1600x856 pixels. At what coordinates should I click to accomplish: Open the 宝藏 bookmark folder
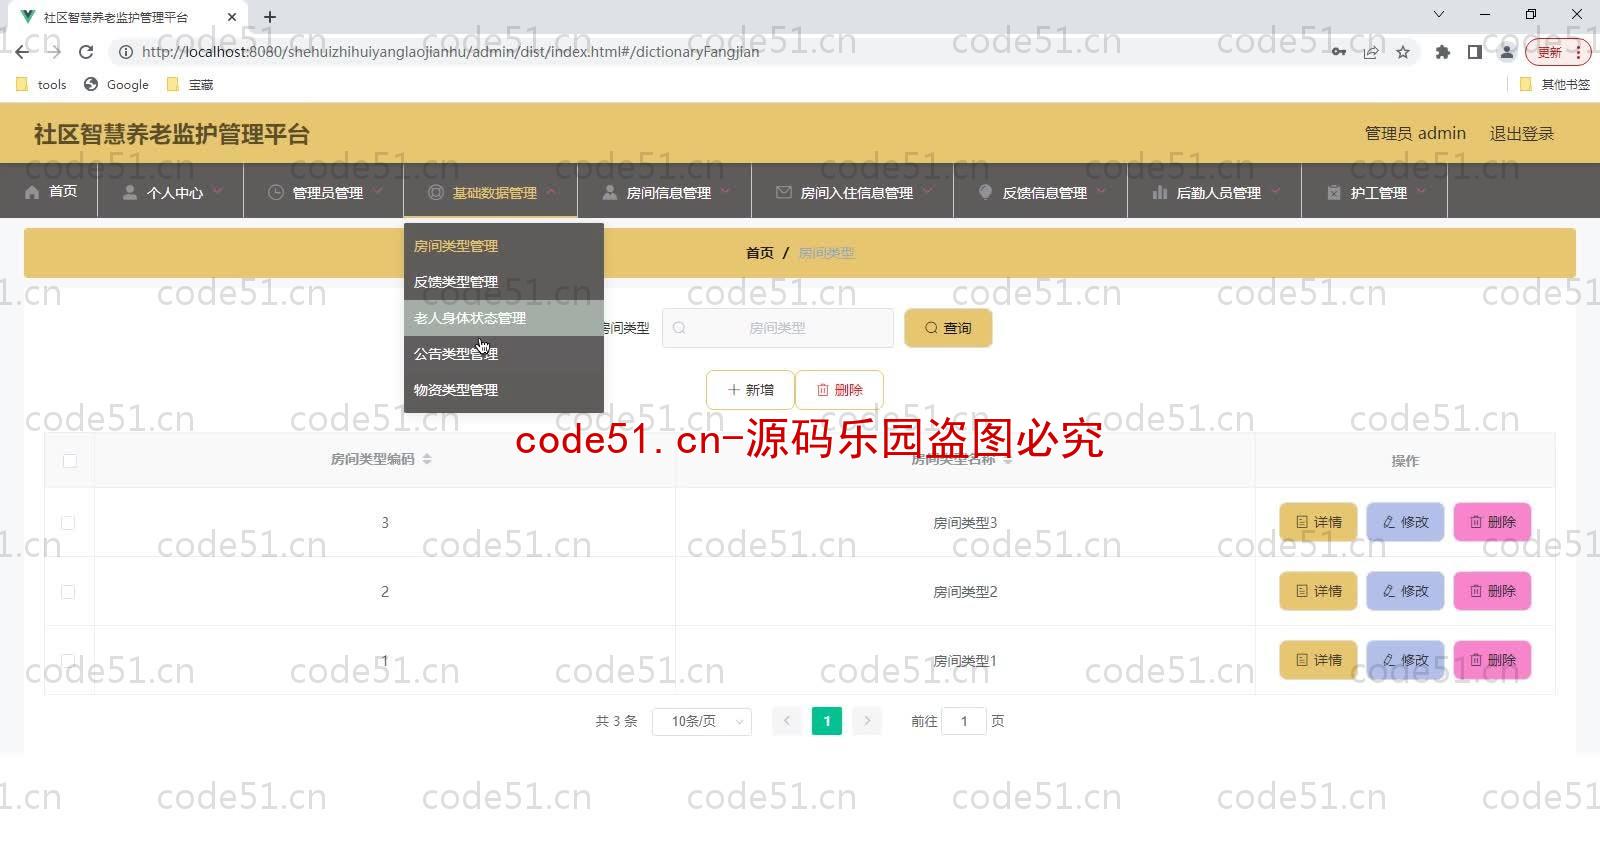pyautogui.click(x=190, y=85)
